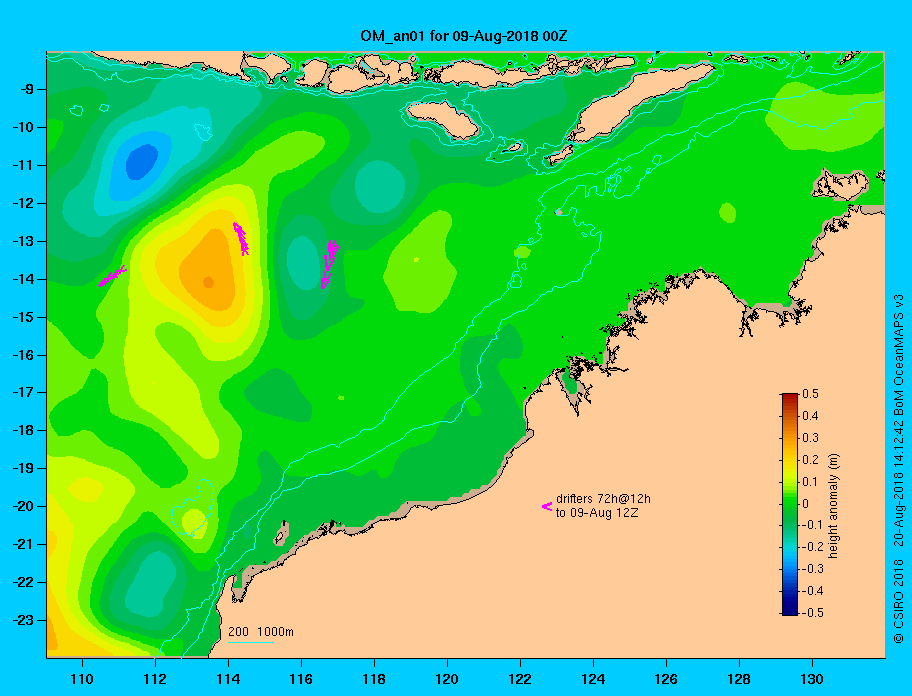Click the colorbar label "0.4"

point(810,416)
